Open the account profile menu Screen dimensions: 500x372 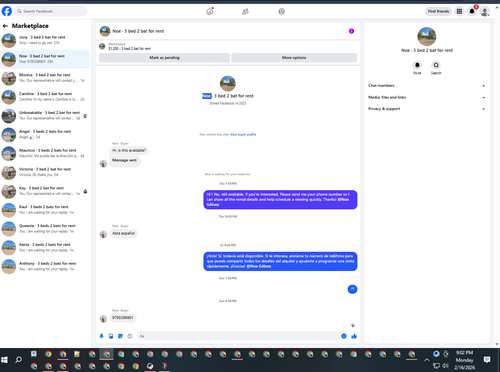tap(485, 11)
